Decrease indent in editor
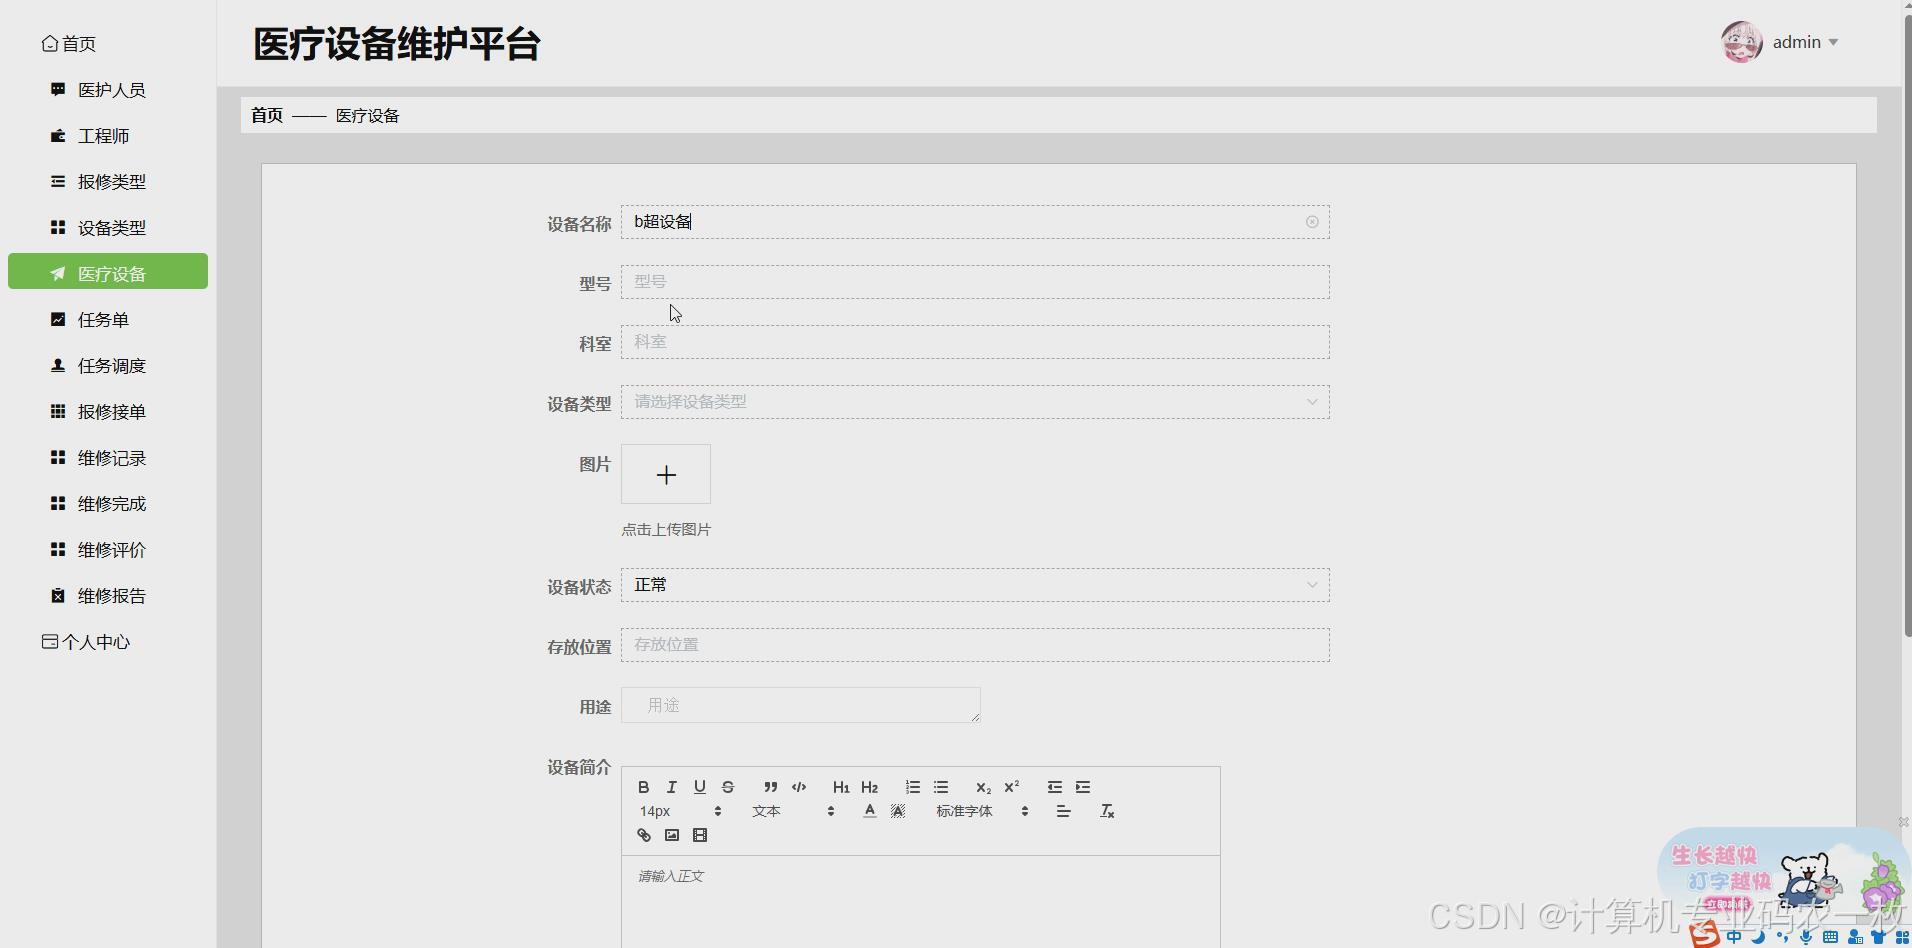This screenshot has height=948, width=1912. pyautogui.click(x=1054, y=787)
